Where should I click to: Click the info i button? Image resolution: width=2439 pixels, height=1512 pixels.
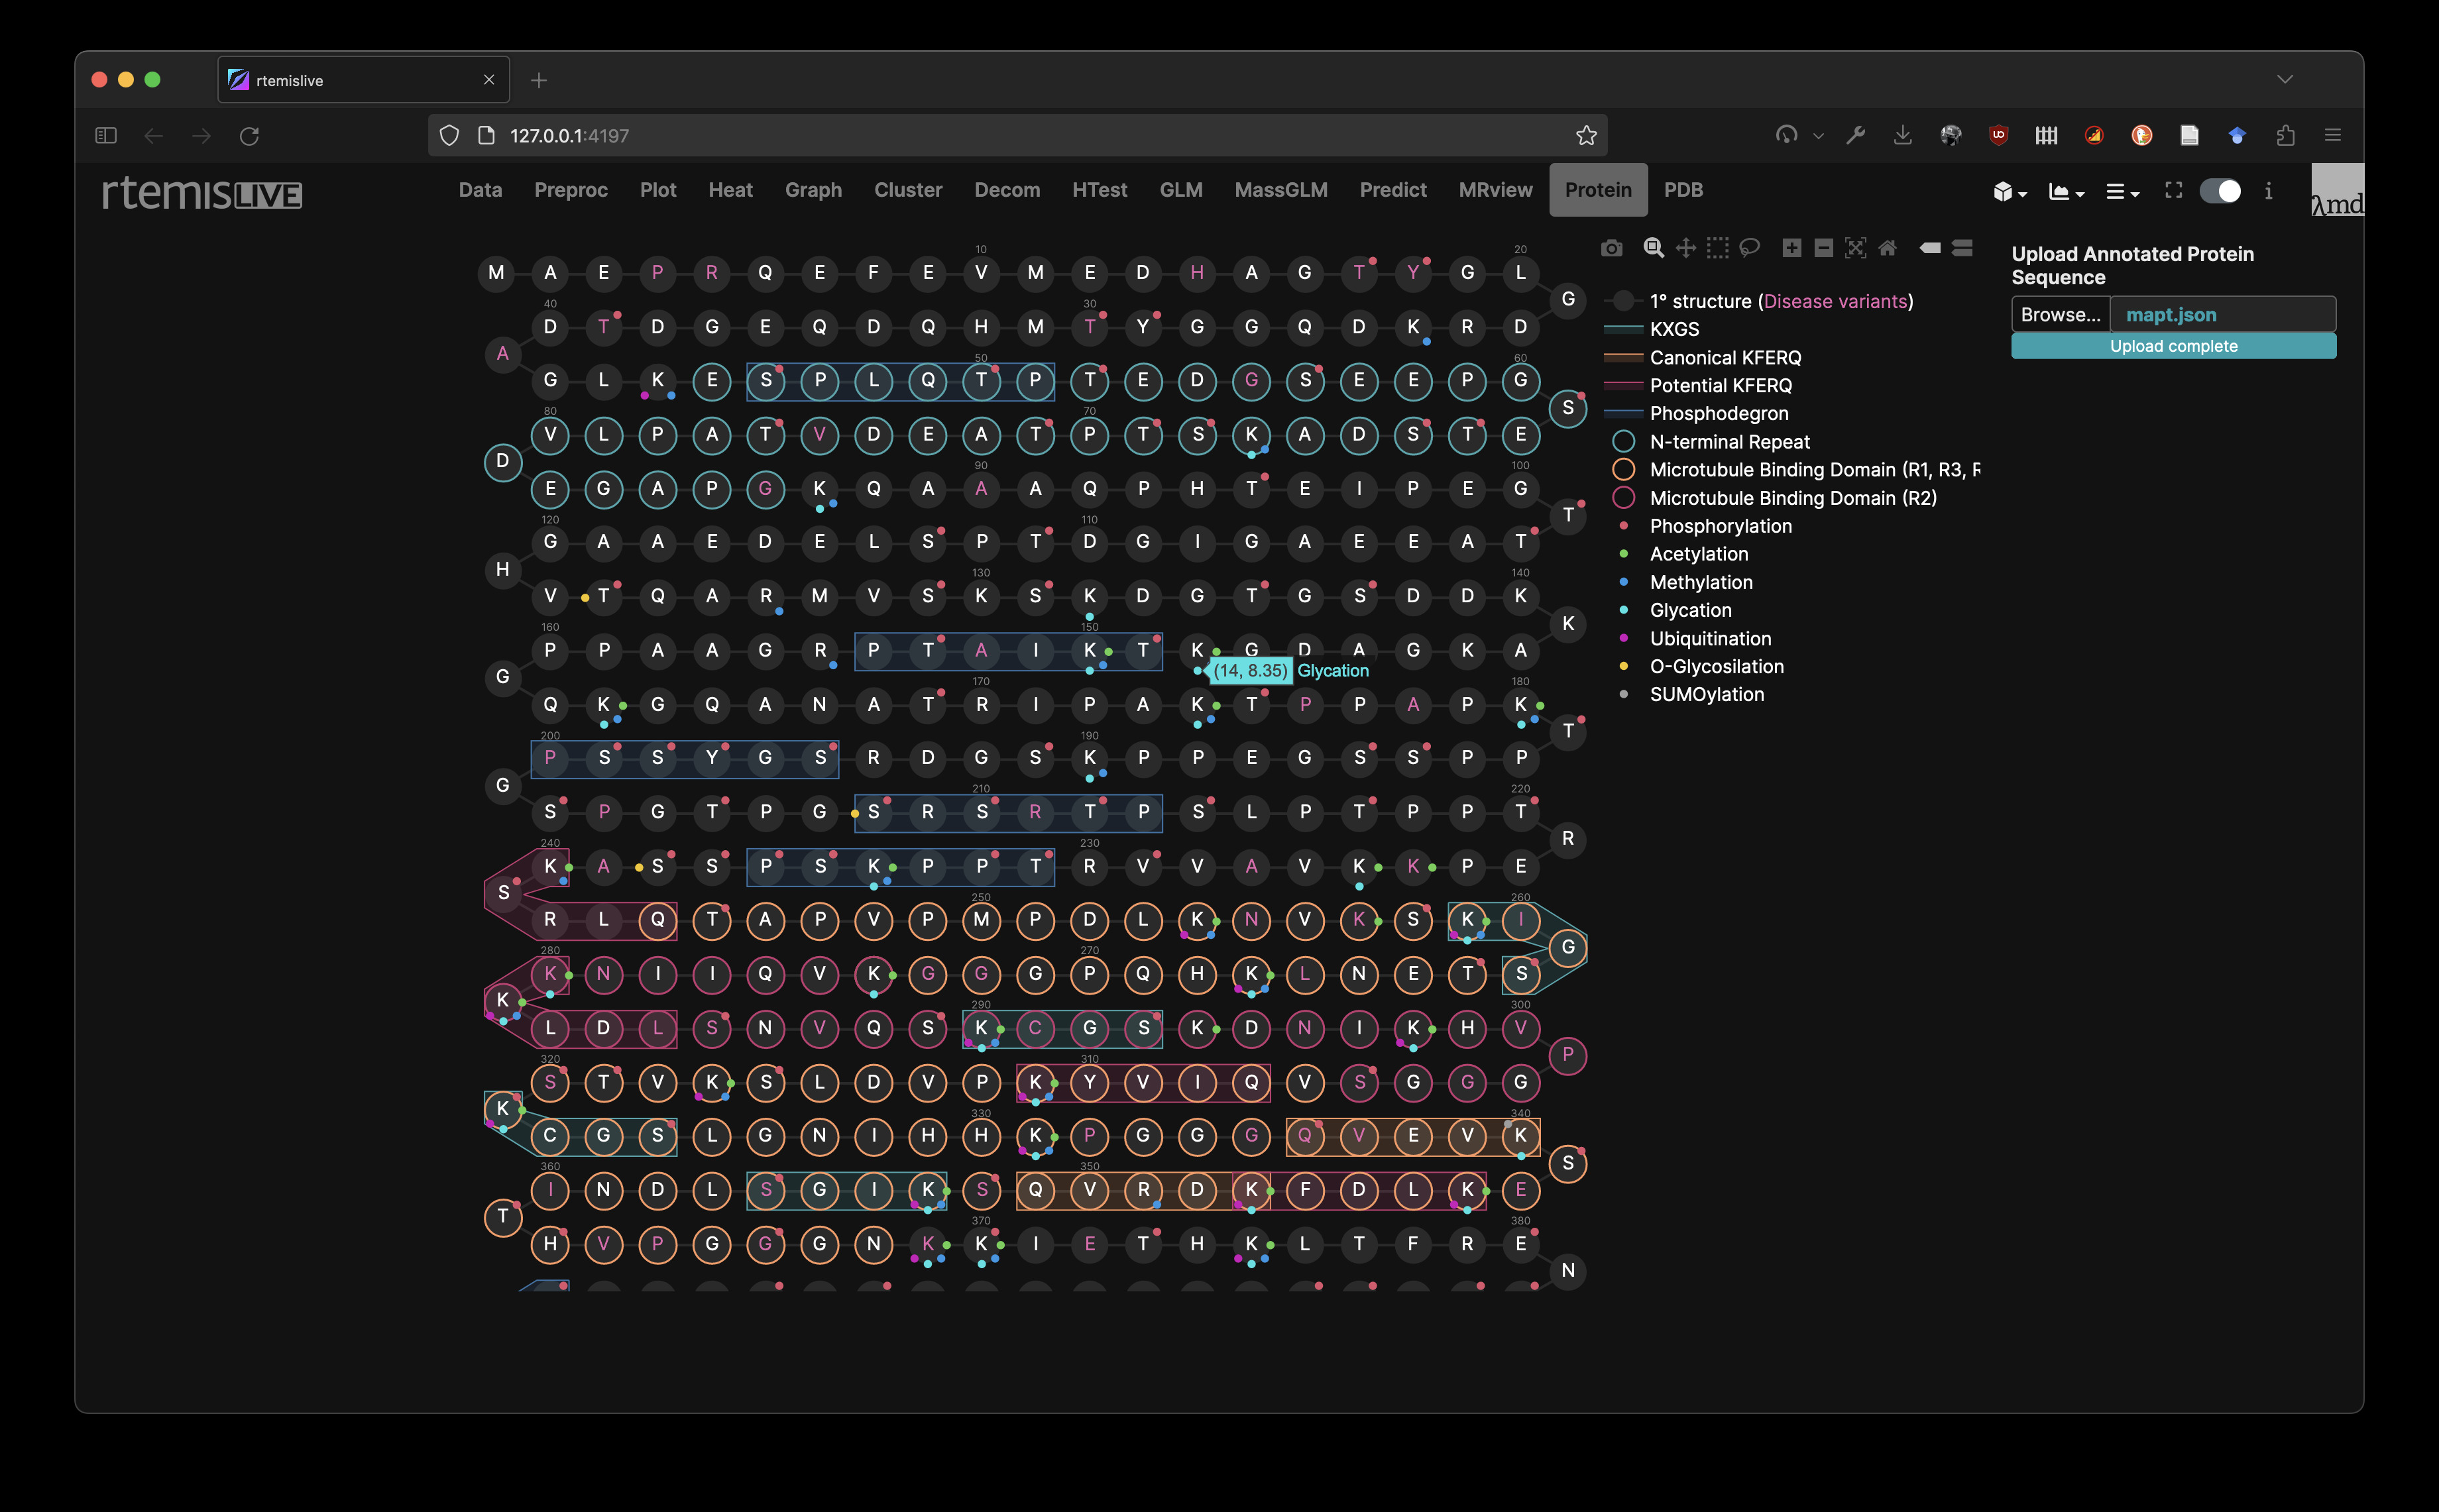pos(2268,191)
